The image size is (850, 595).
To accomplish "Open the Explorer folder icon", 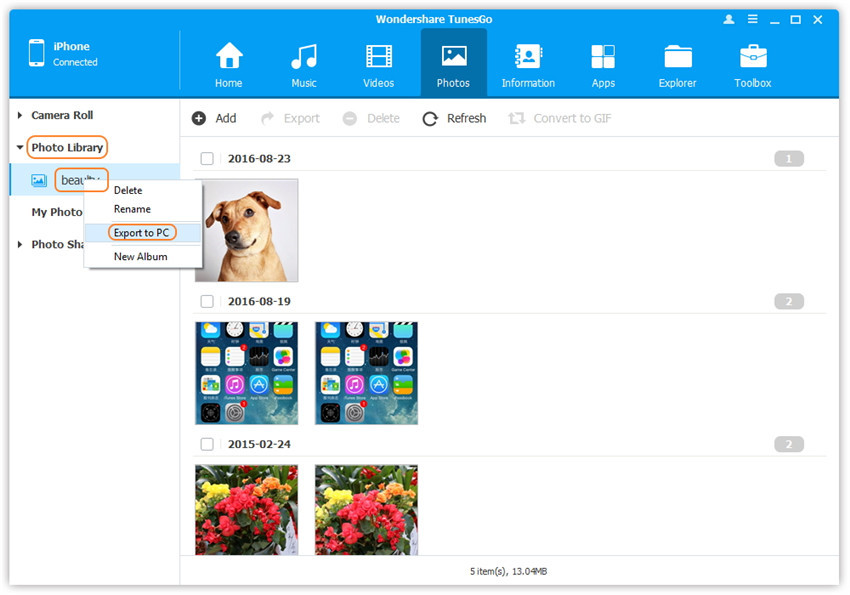I will (x=678, y=56).
